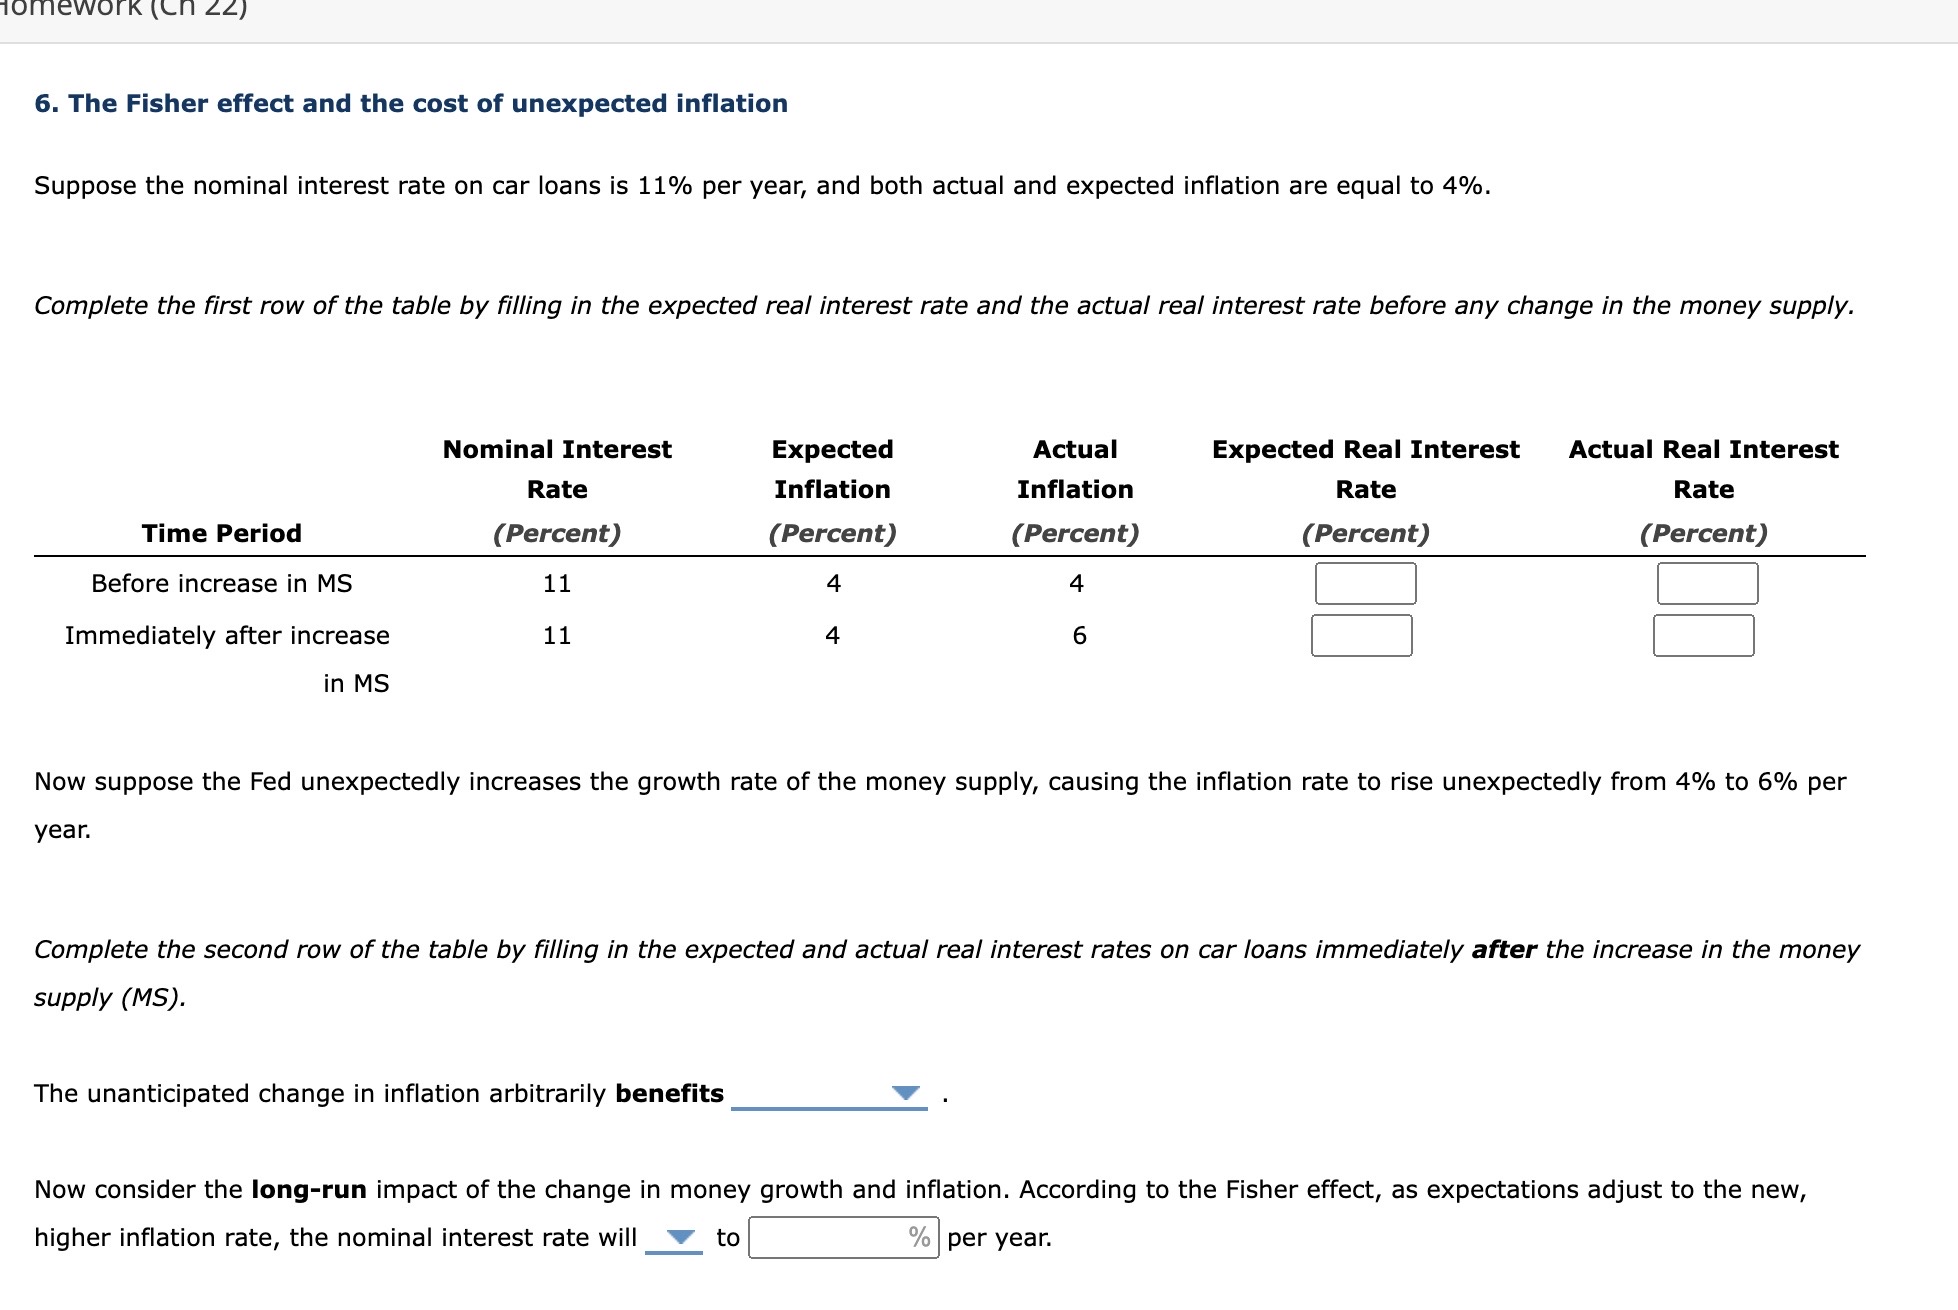
Task: Focus the percent-per-year answer field
Action: tap(843, 1237)
